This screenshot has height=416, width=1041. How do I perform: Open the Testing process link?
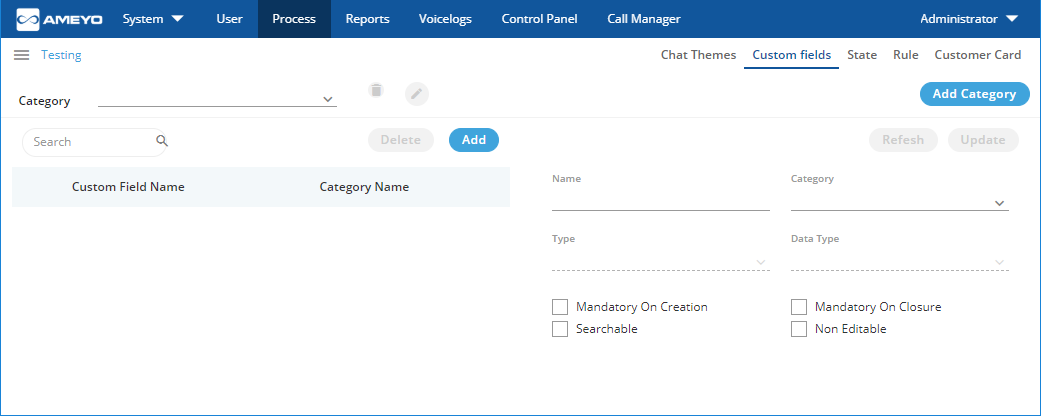point(61,55)
